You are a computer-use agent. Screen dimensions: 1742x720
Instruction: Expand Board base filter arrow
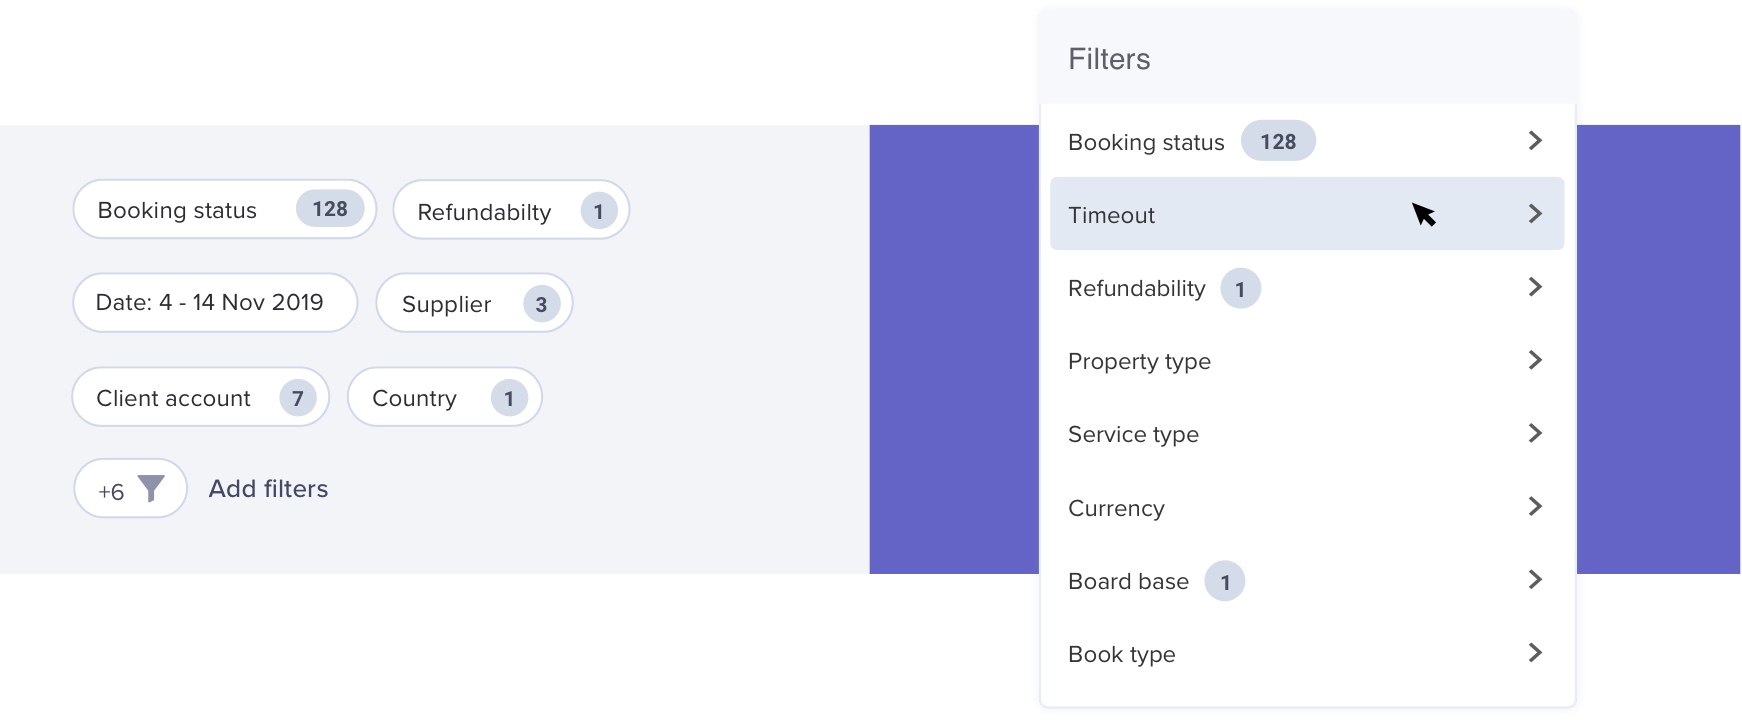point(1535,580)
